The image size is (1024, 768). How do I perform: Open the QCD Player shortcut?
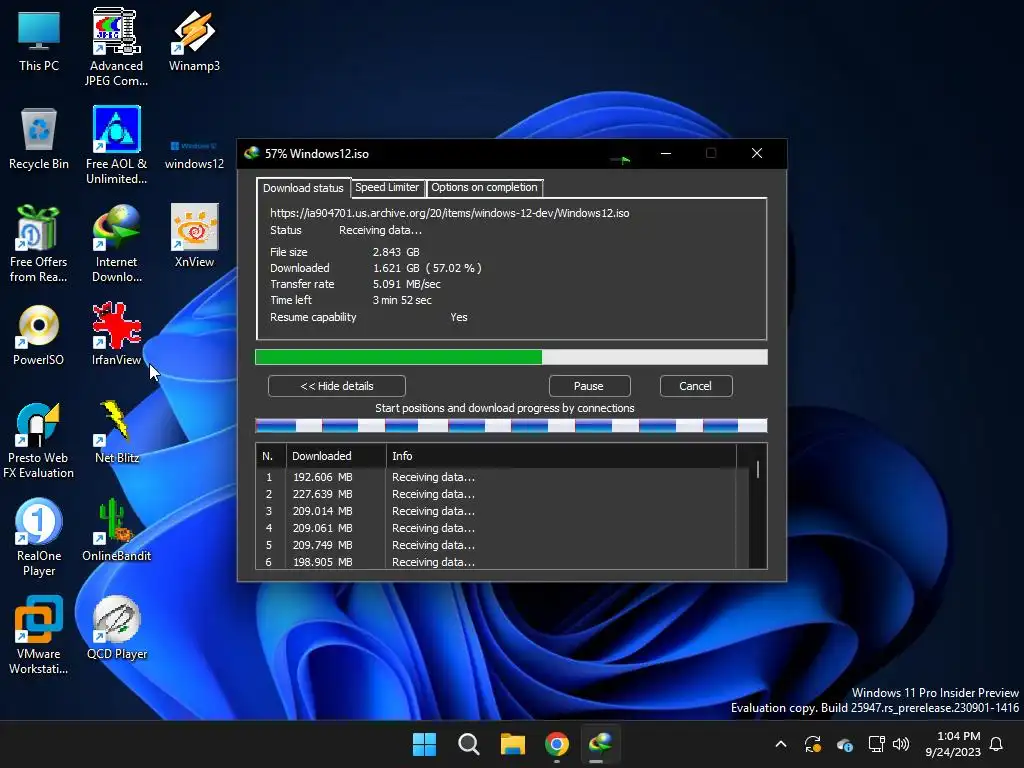click(116, 628)
